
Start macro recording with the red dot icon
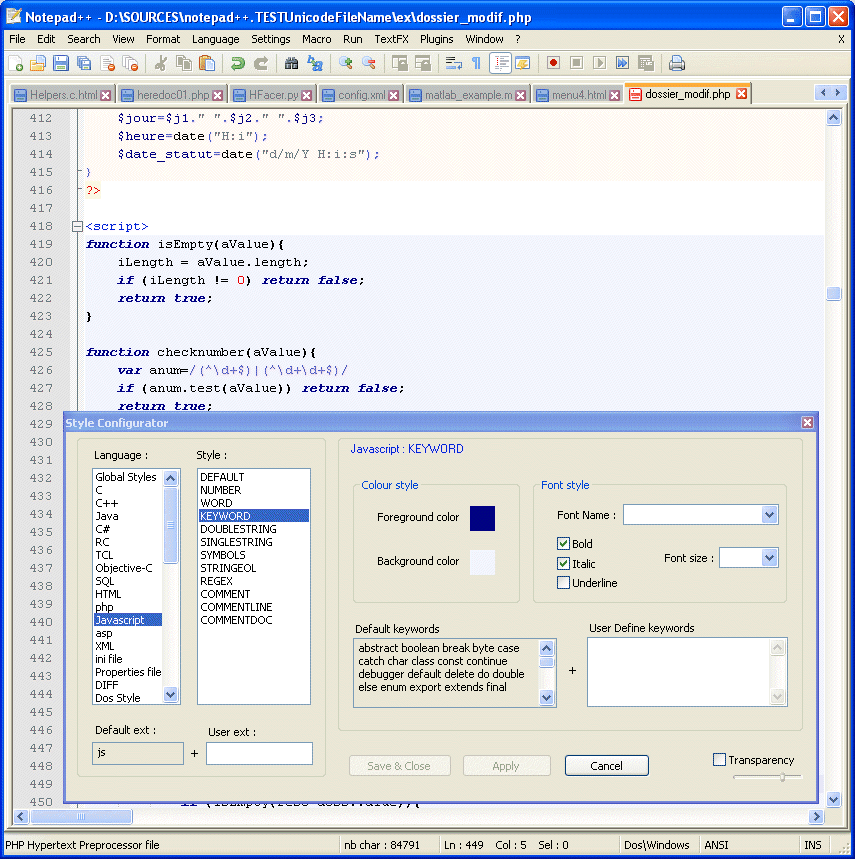point(553,63)
